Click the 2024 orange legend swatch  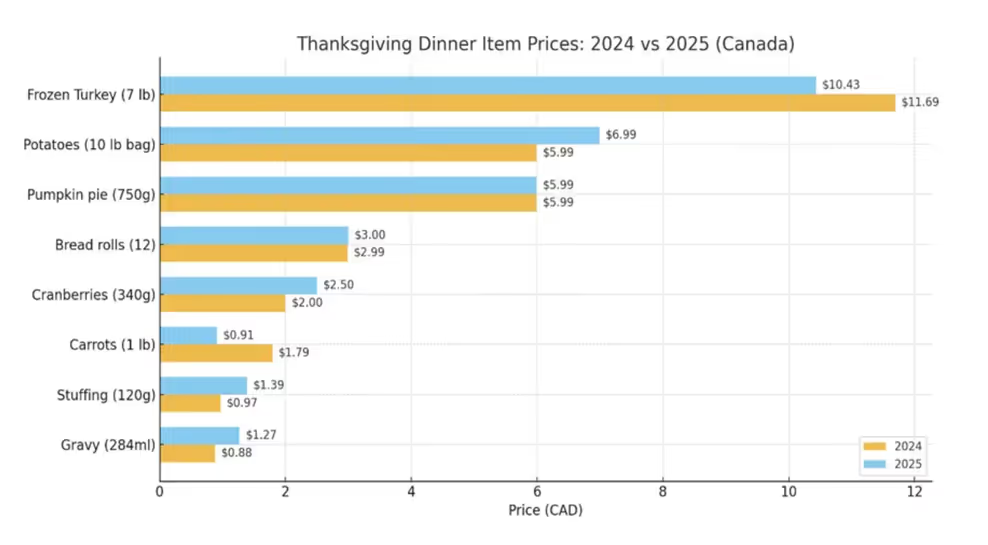pos(877,446)
